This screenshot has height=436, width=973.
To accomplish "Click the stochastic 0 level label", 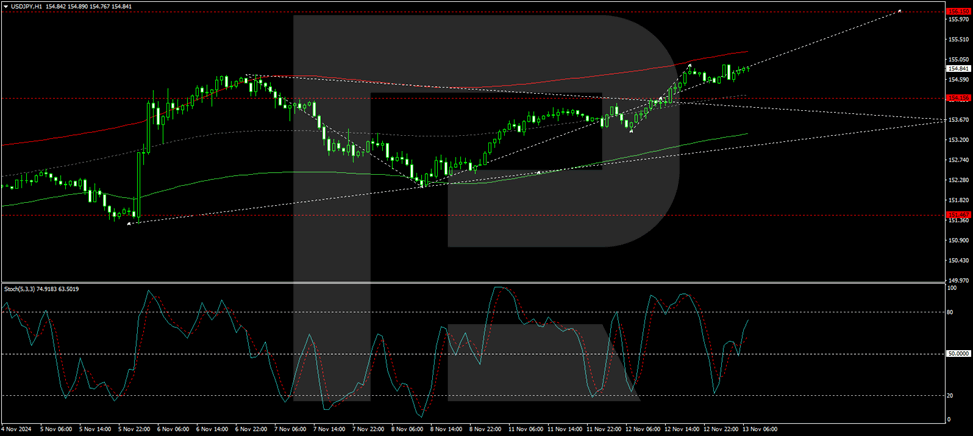I will [x=950, y=420].
